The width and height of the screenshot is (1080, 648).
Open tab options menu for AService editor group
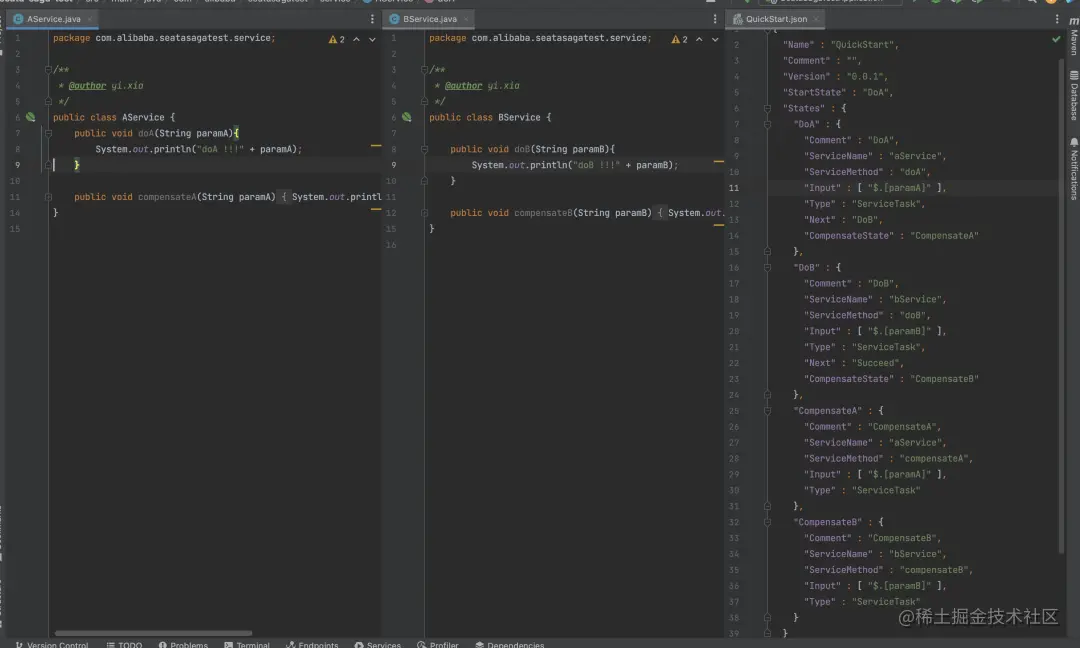pos(372,19)
